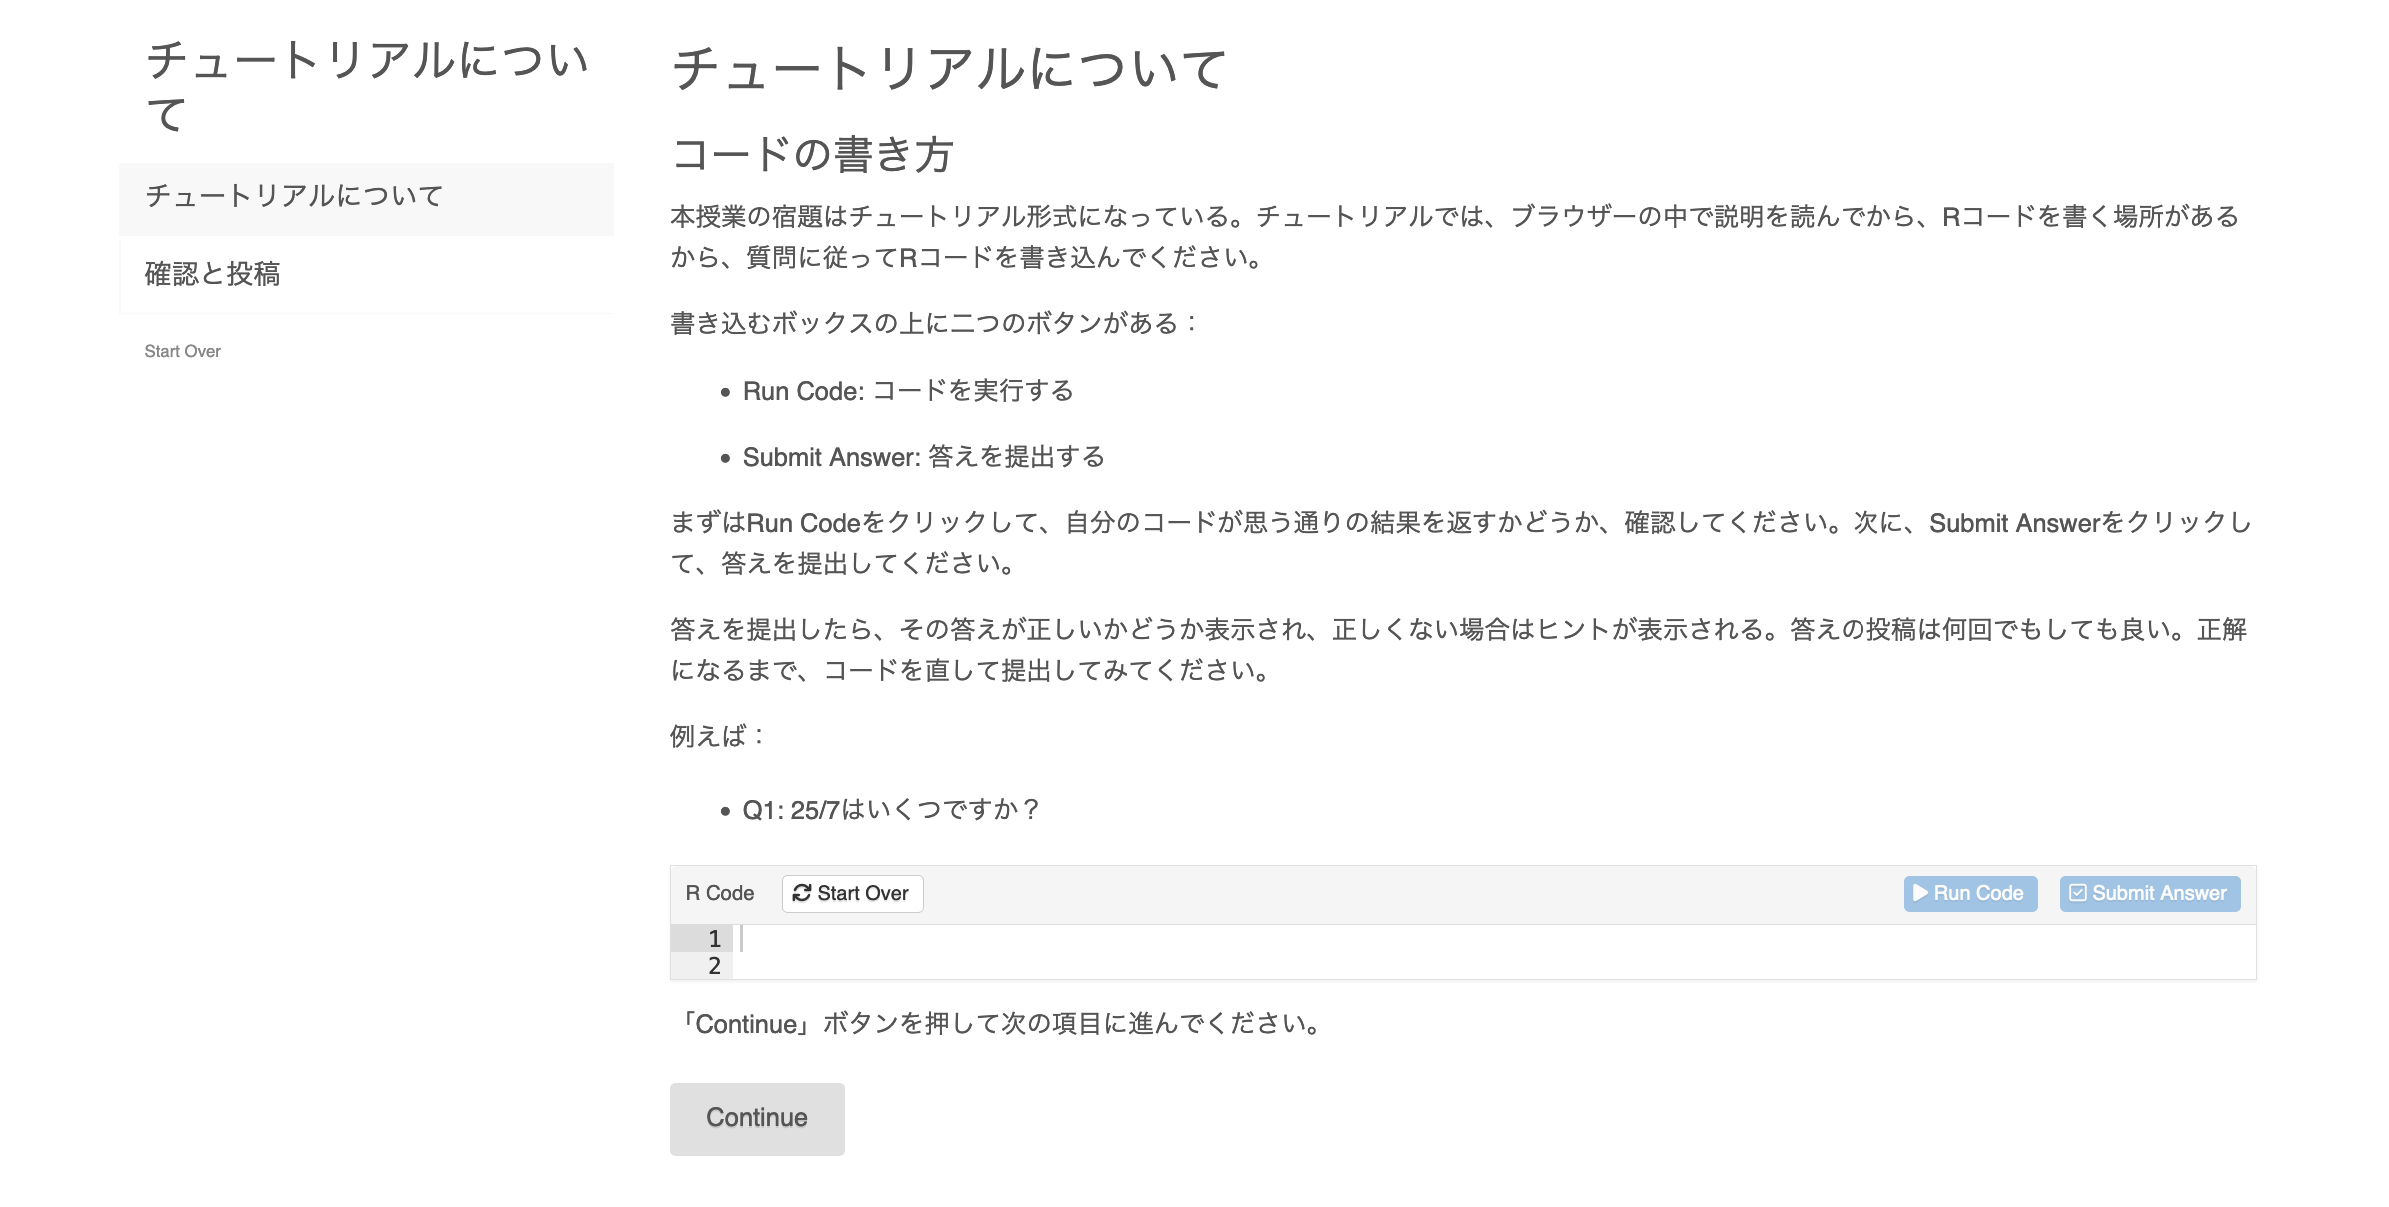2389x1207 pixels.
Task: Click line number 1 in editor gutter
Action: (714, 939)
